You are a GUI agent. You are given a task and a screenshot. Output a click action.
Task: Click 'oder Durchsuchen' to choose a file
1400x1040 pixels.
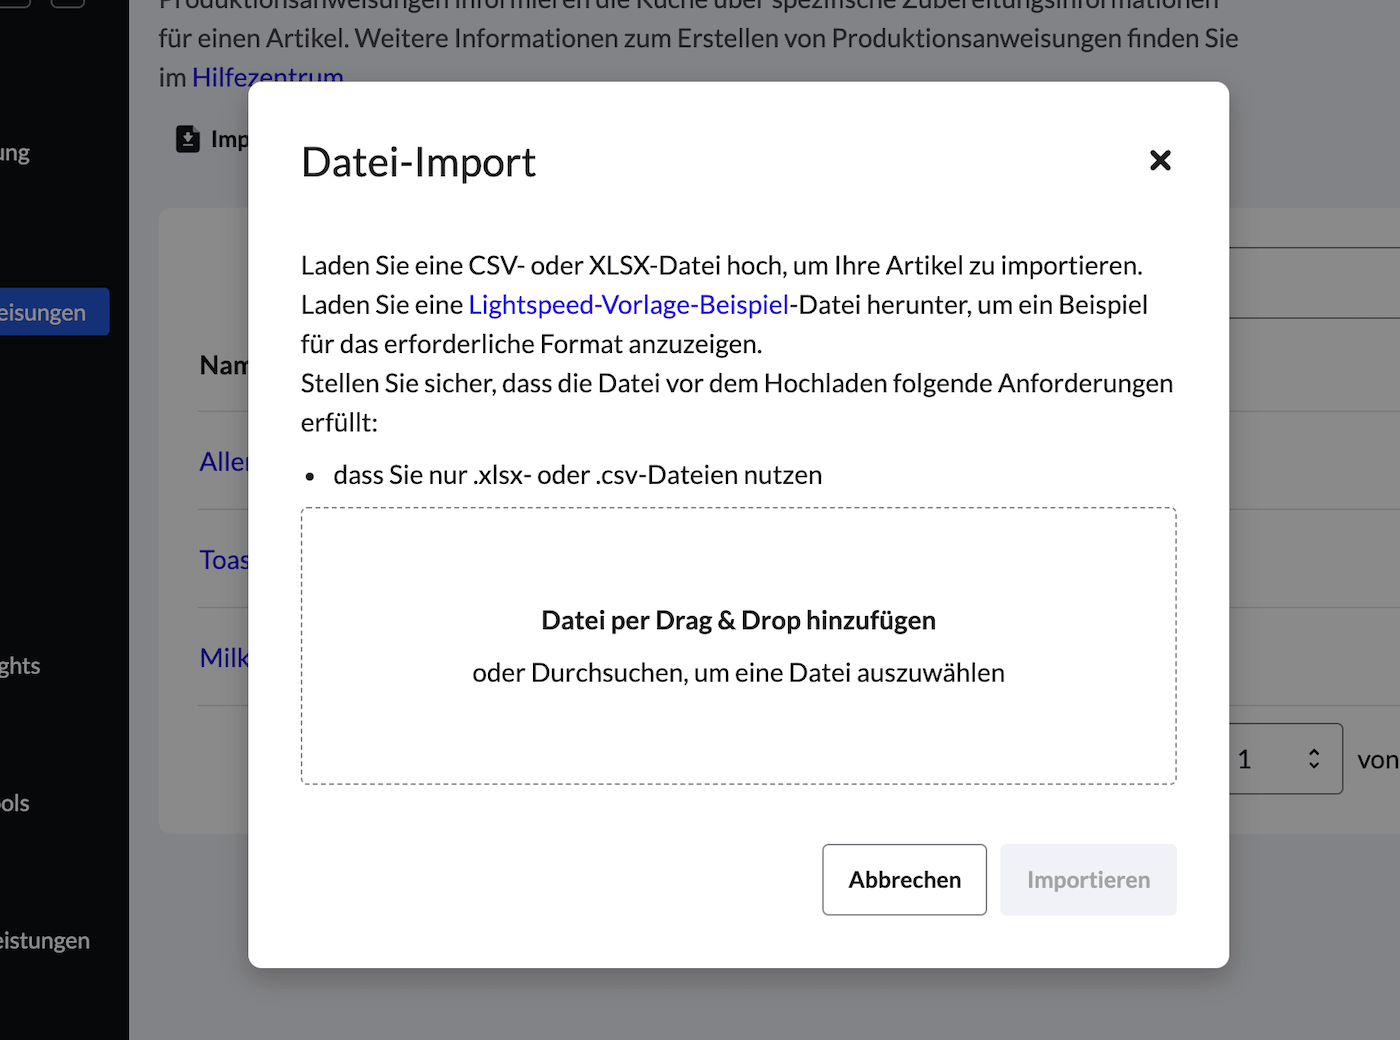click(x=738, y=673)
